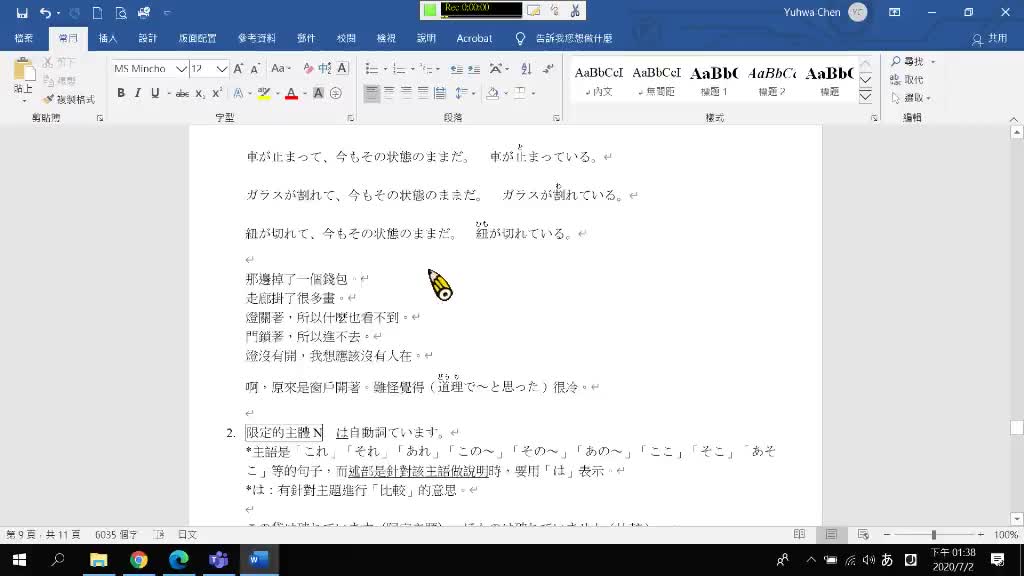Screen dimensions: 1024x576
Task: Open the paragraph settings dialog launcher
Action: point(556,118)
